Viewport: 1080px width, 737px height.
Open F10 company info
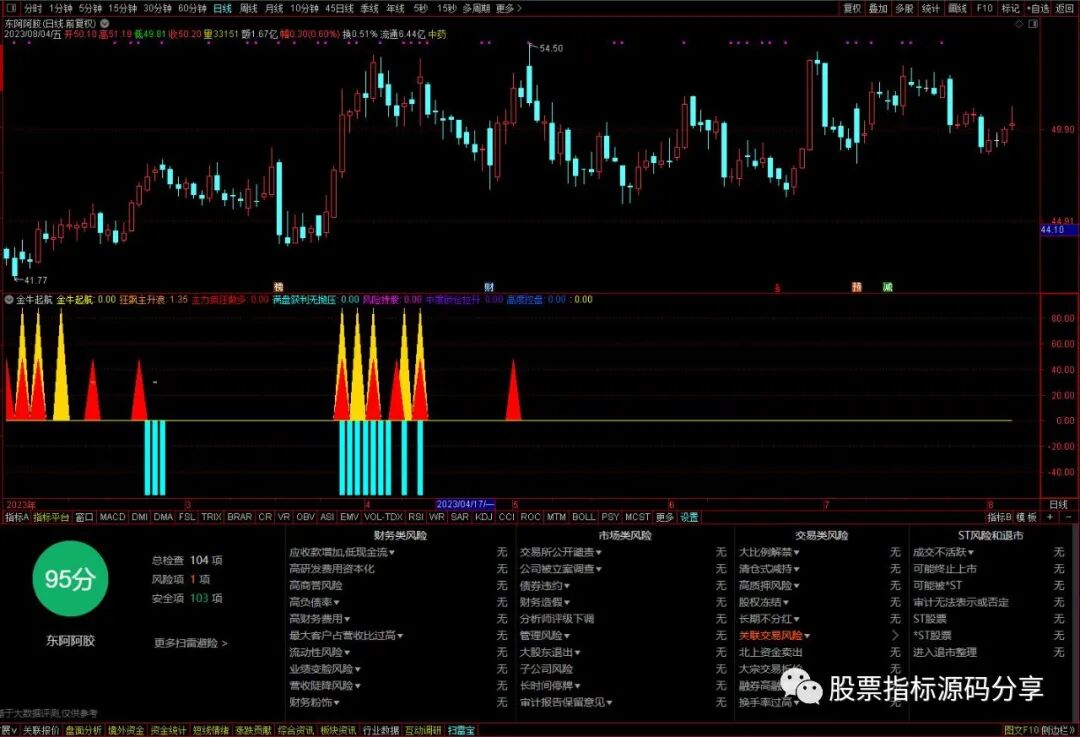(x=984, y=8)
